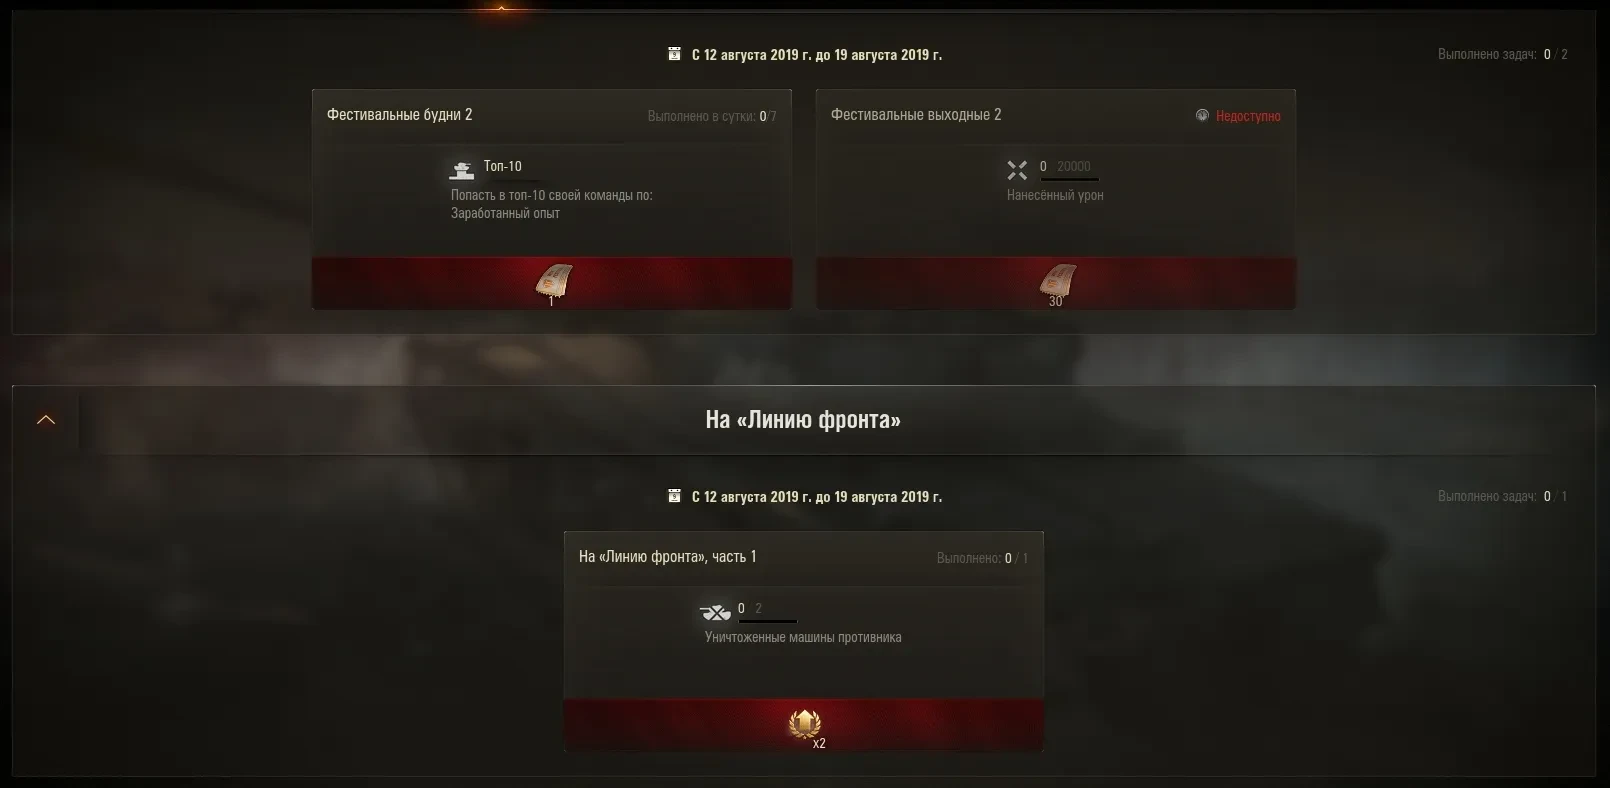Click the ticket reward icon with 30
Image resolution: width=1610 pixels, height=788 pixels.
[1057, 282]
